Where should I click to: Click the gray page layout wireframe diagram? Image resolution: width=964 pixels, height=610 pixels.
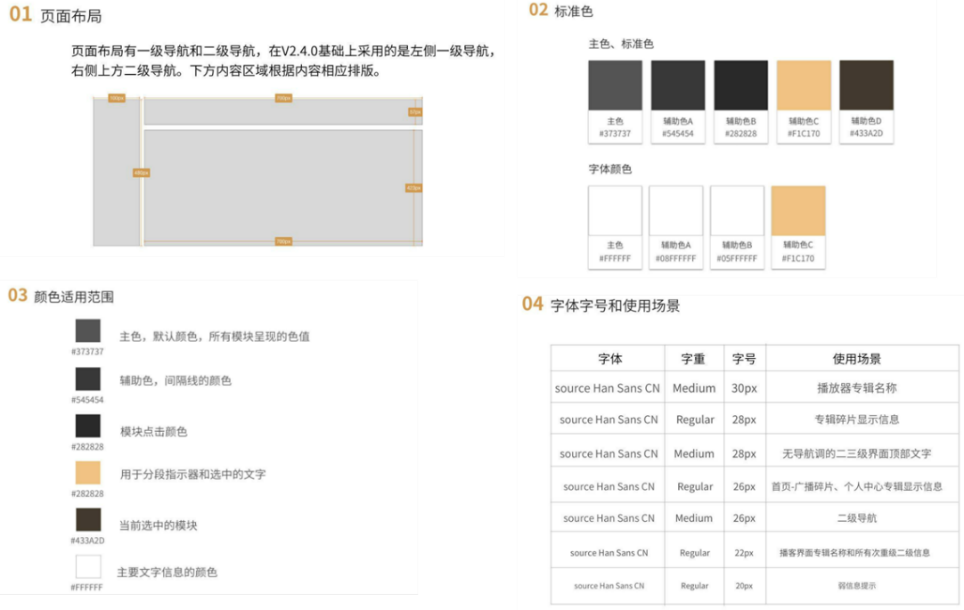tap(257, 171)
